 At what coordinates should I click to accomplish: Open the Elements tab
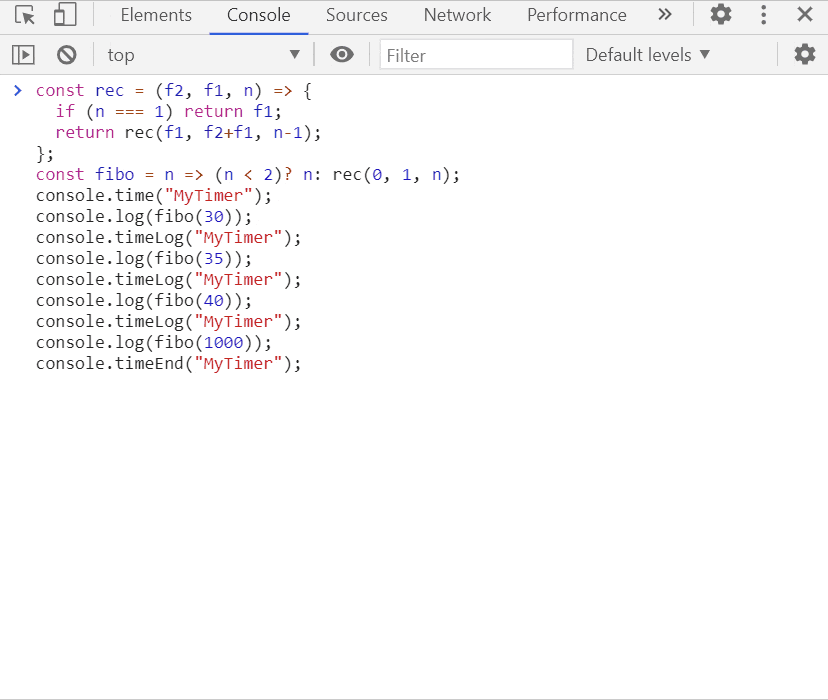coord(156,15)
